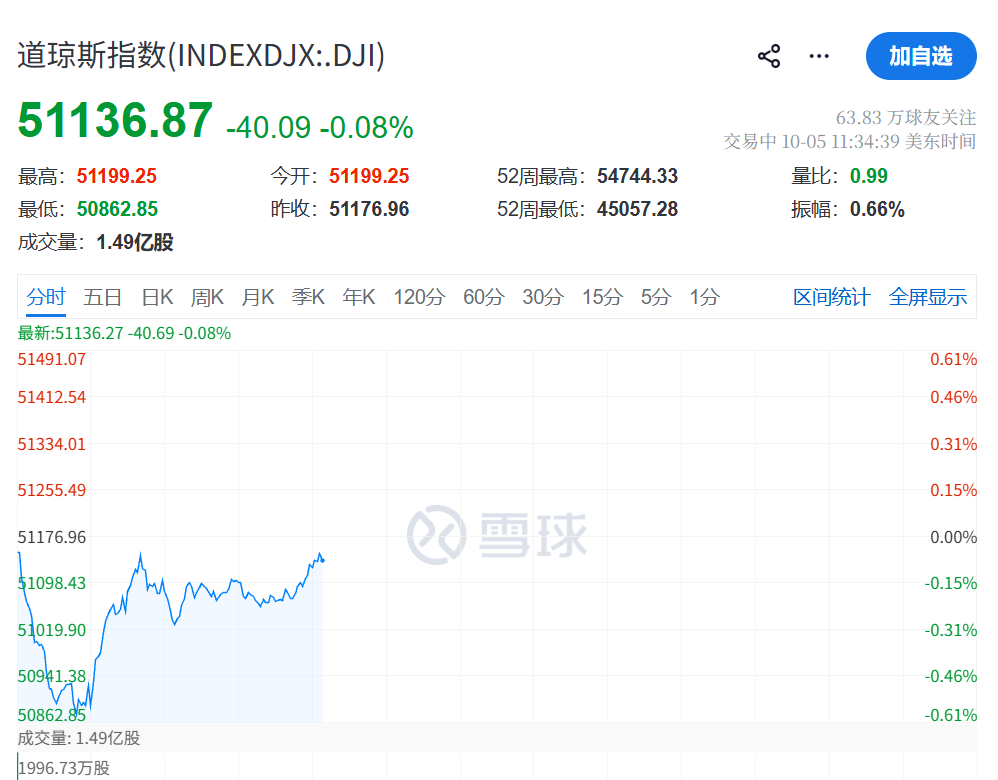This screenshot has width=998, height=780.
Task: Click the 量比 value 0.99
Action: point(869,176)
